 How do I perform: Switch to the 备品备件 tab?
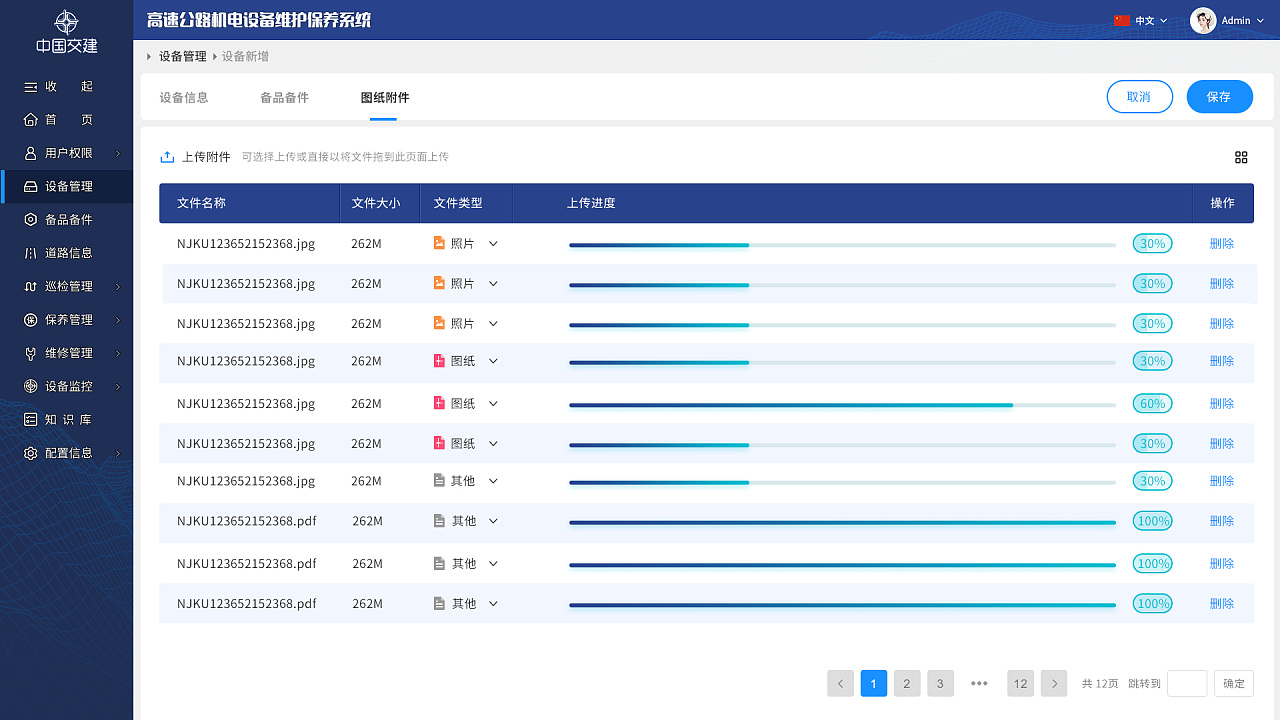tap(284, 98)
